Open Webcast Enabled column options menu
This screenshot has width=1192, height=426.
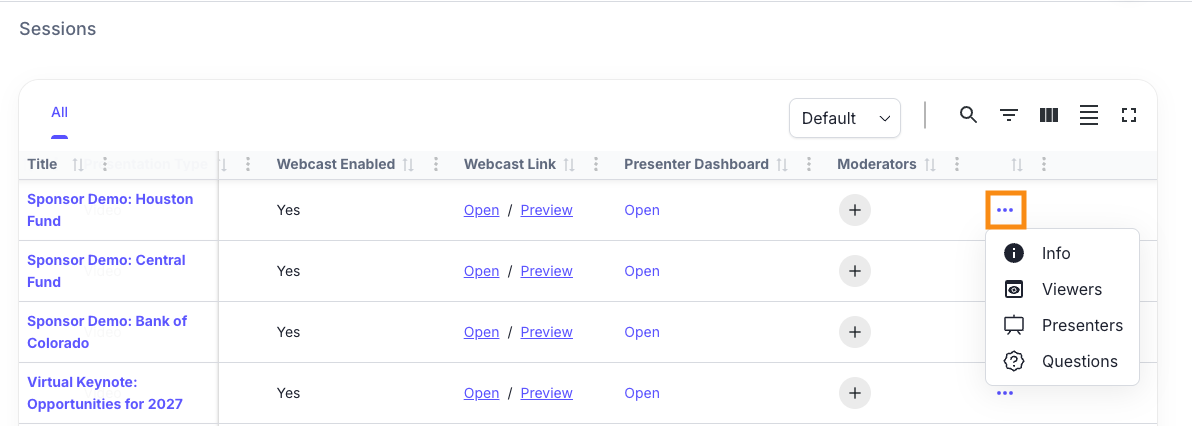click(436, 164)
